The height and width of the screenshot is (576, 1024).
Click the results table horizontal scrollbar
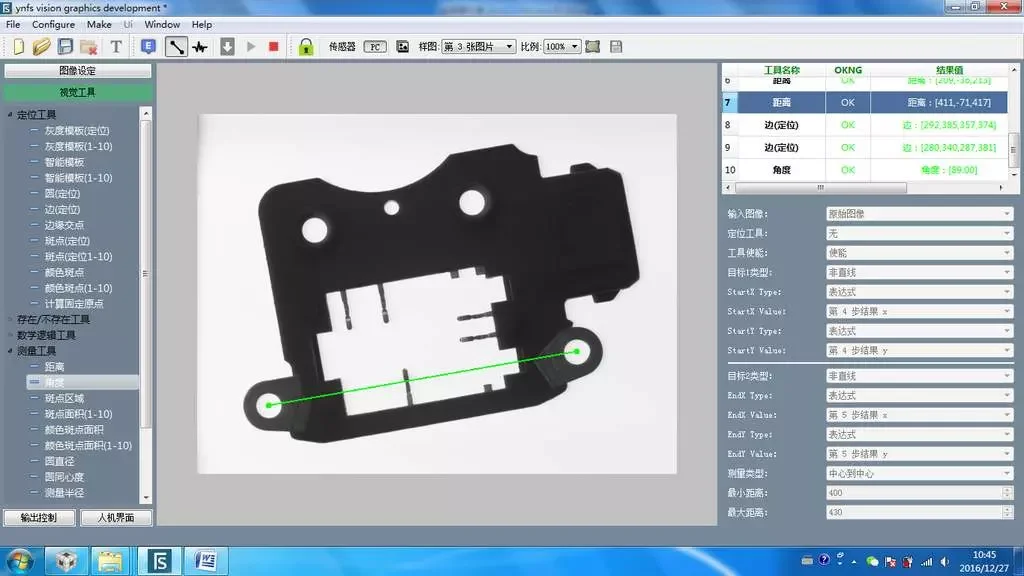(820, 188)
